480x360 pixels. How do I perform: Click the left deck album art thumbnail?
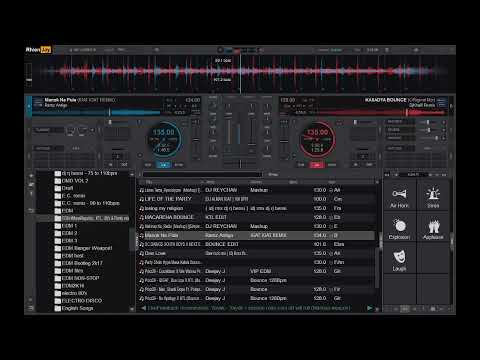click(x=38, y=102)
